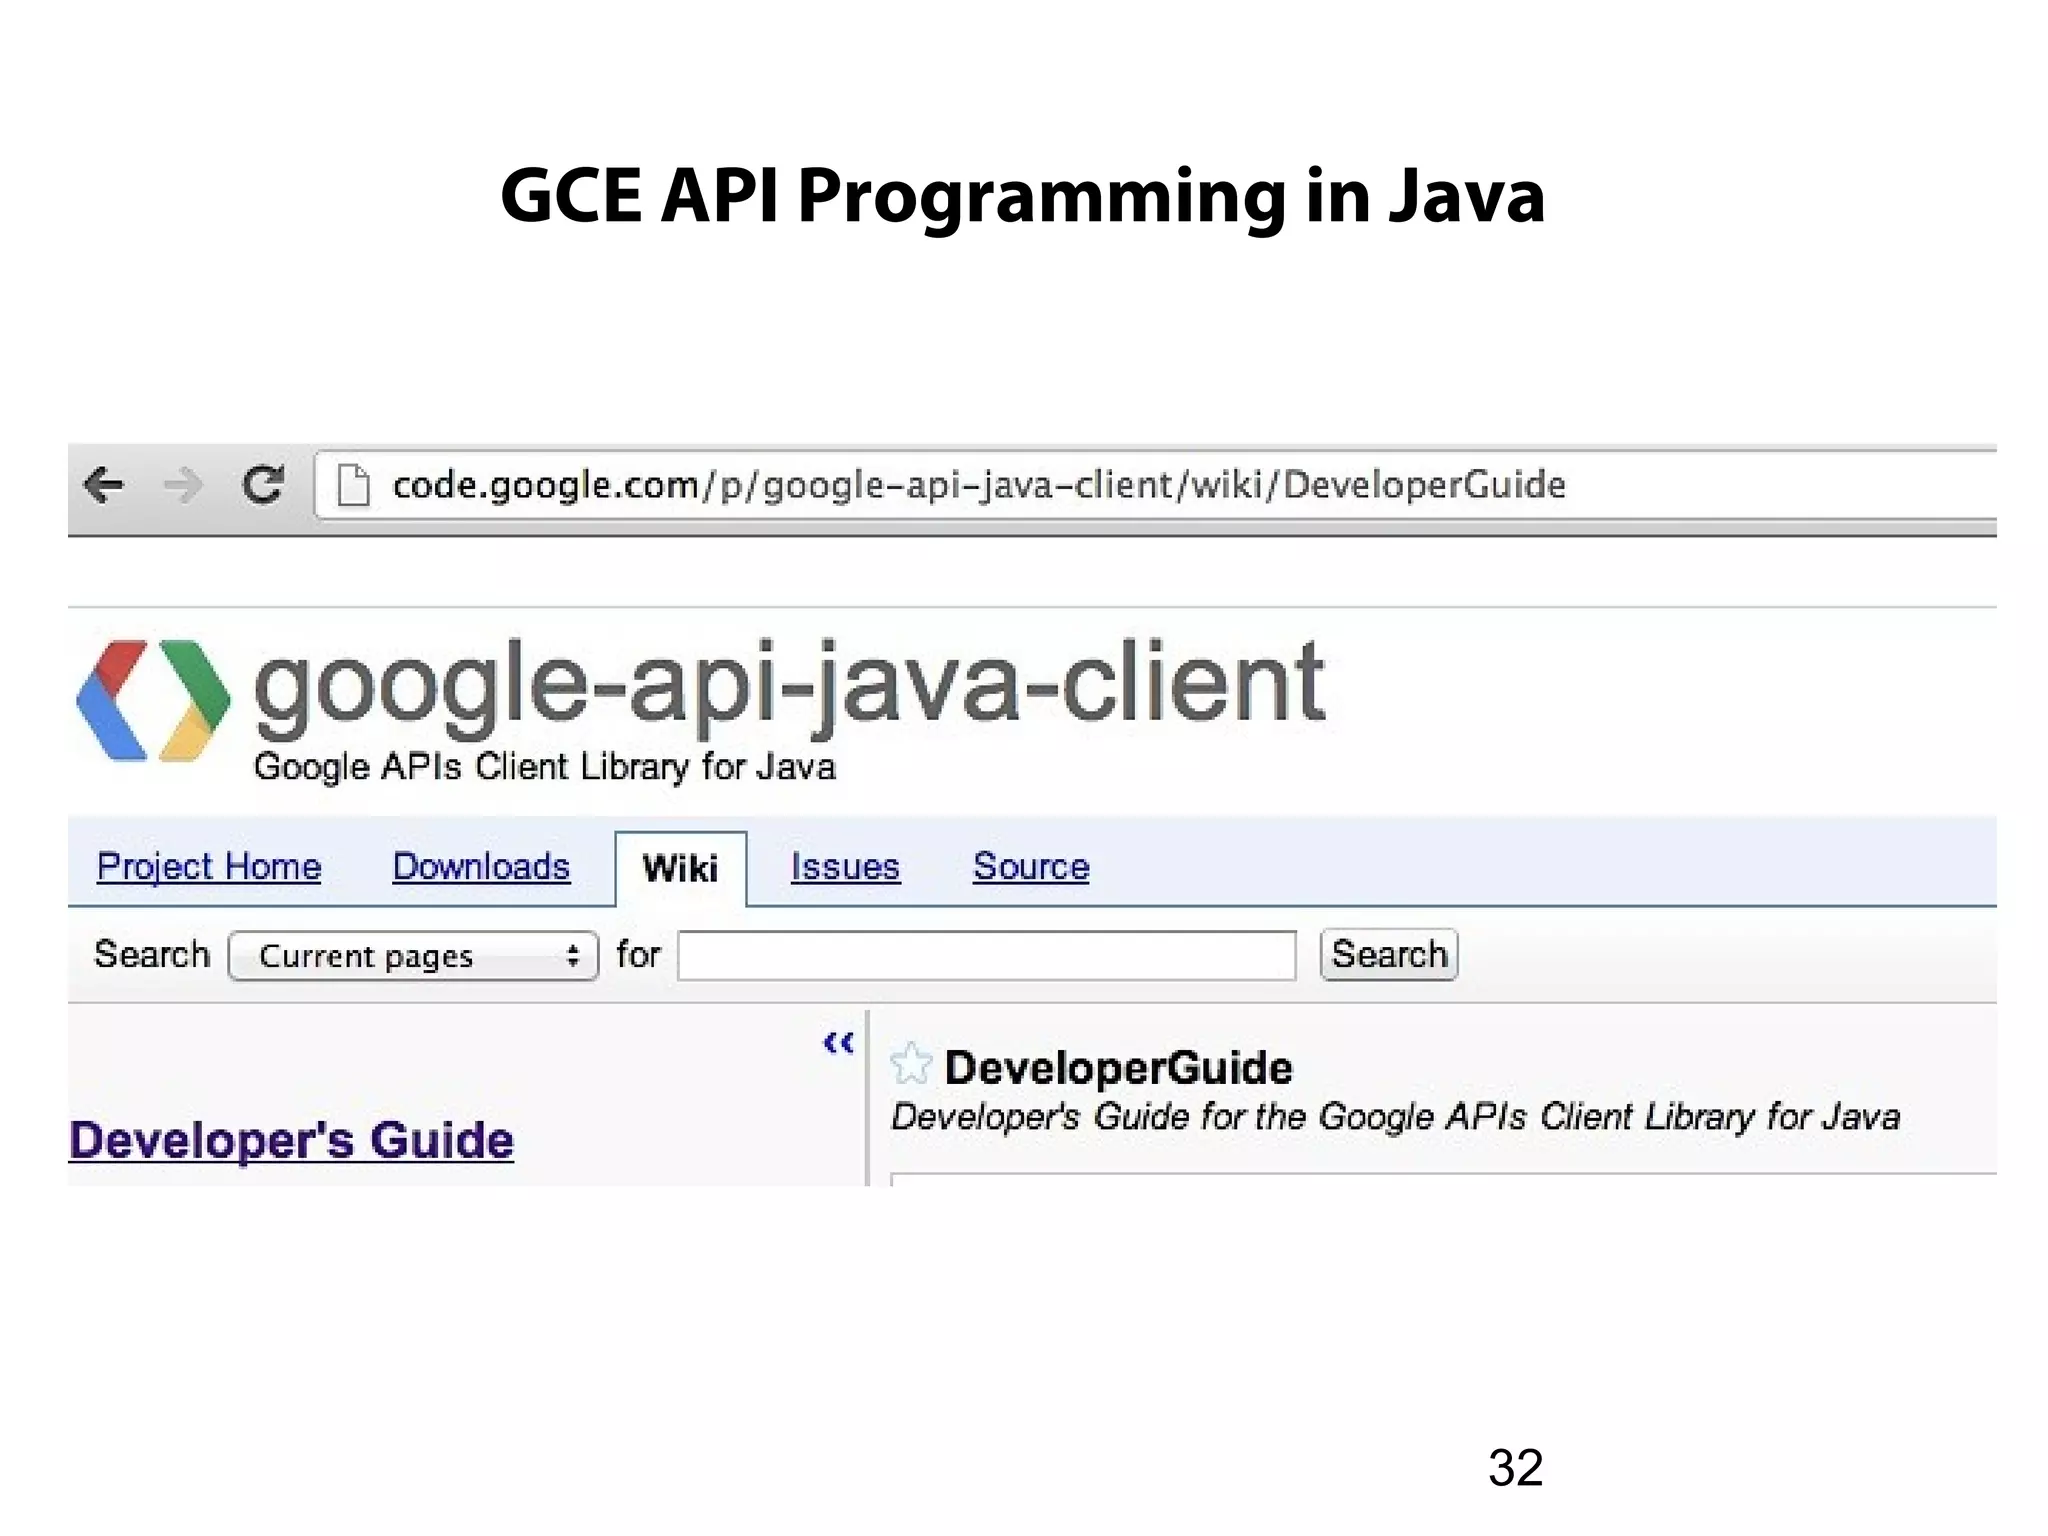Click the slide number 32
Screen dimensions: 2048x1536
tap(1515, 1468)
